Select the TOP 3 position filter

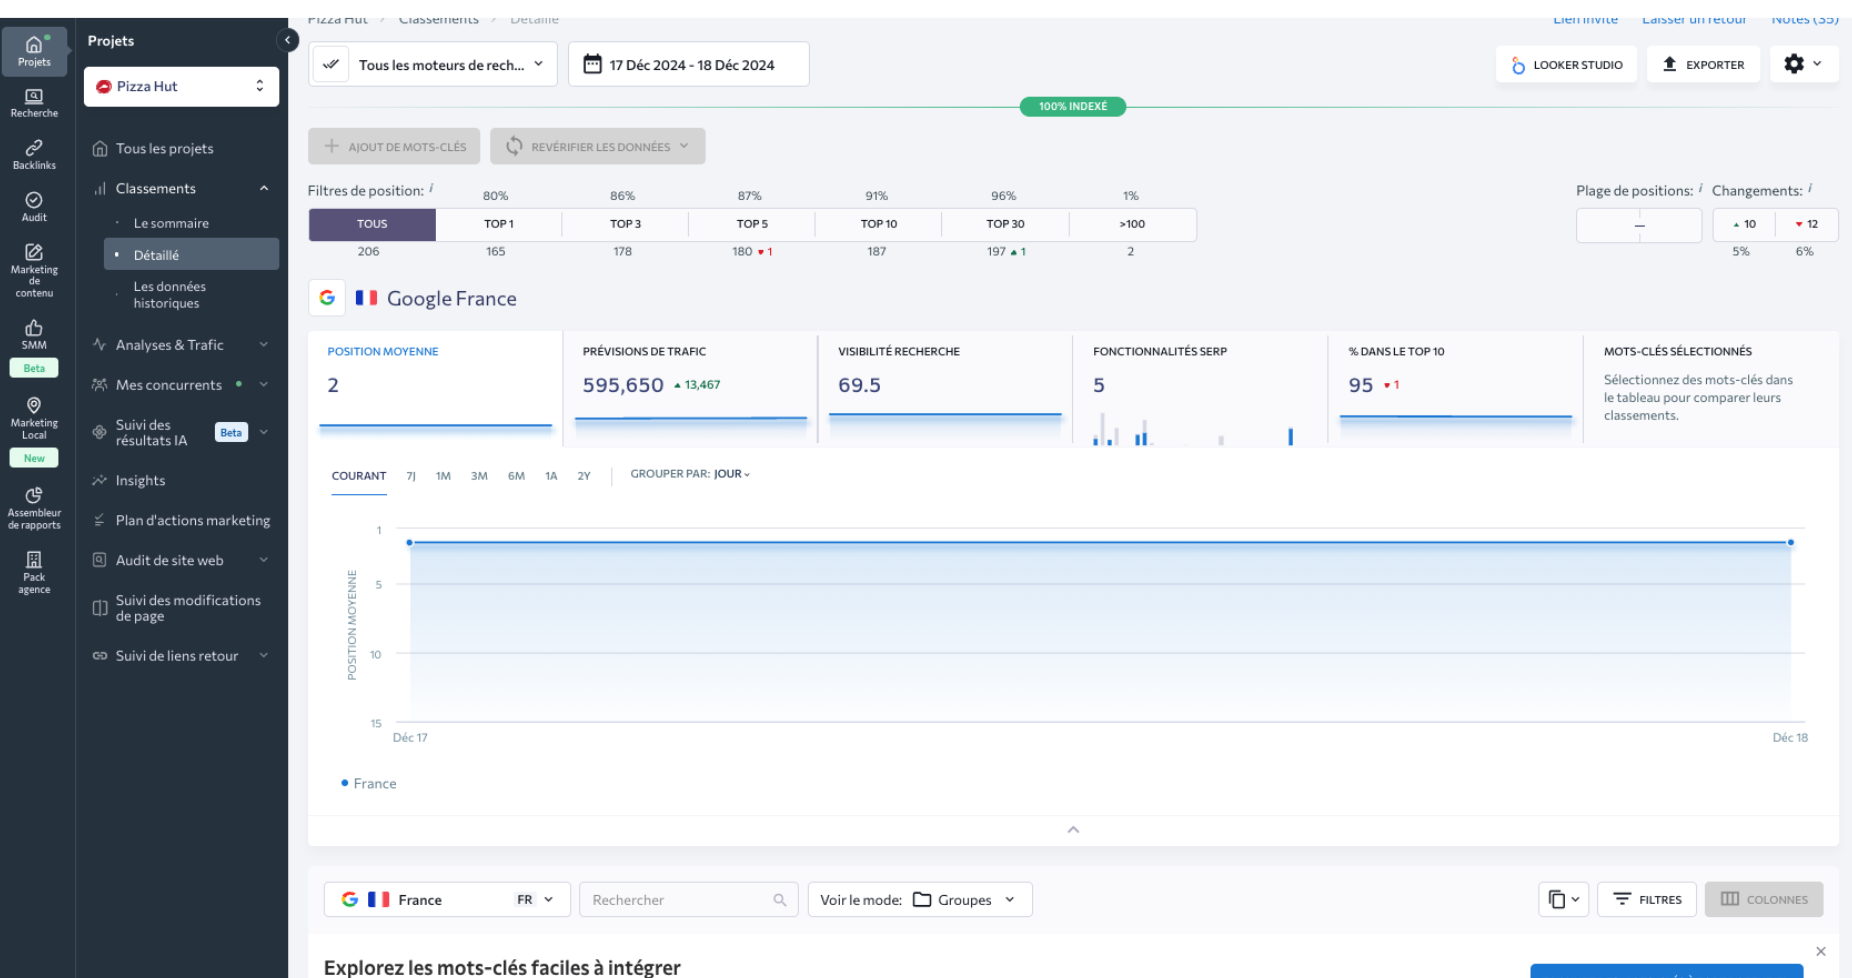625,224
